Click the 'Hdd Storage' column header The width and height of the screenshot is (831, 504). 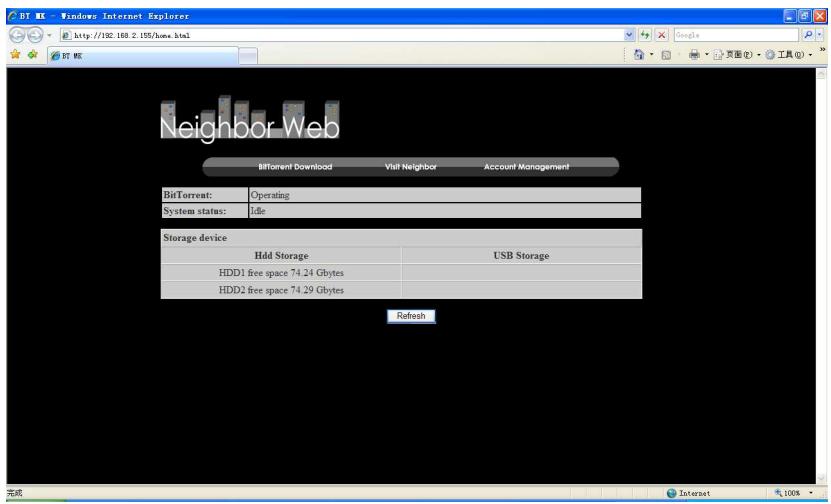click(281, 255)
